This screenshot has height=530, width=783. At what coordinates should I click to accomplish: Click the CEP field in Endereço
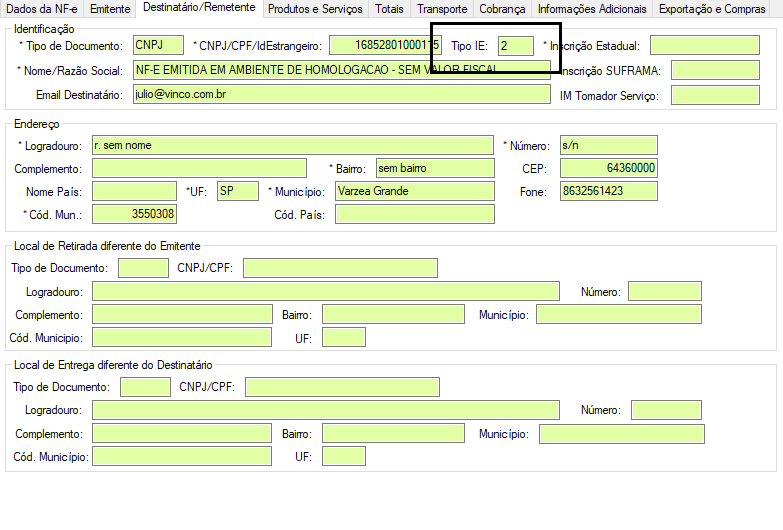(608, 168)
